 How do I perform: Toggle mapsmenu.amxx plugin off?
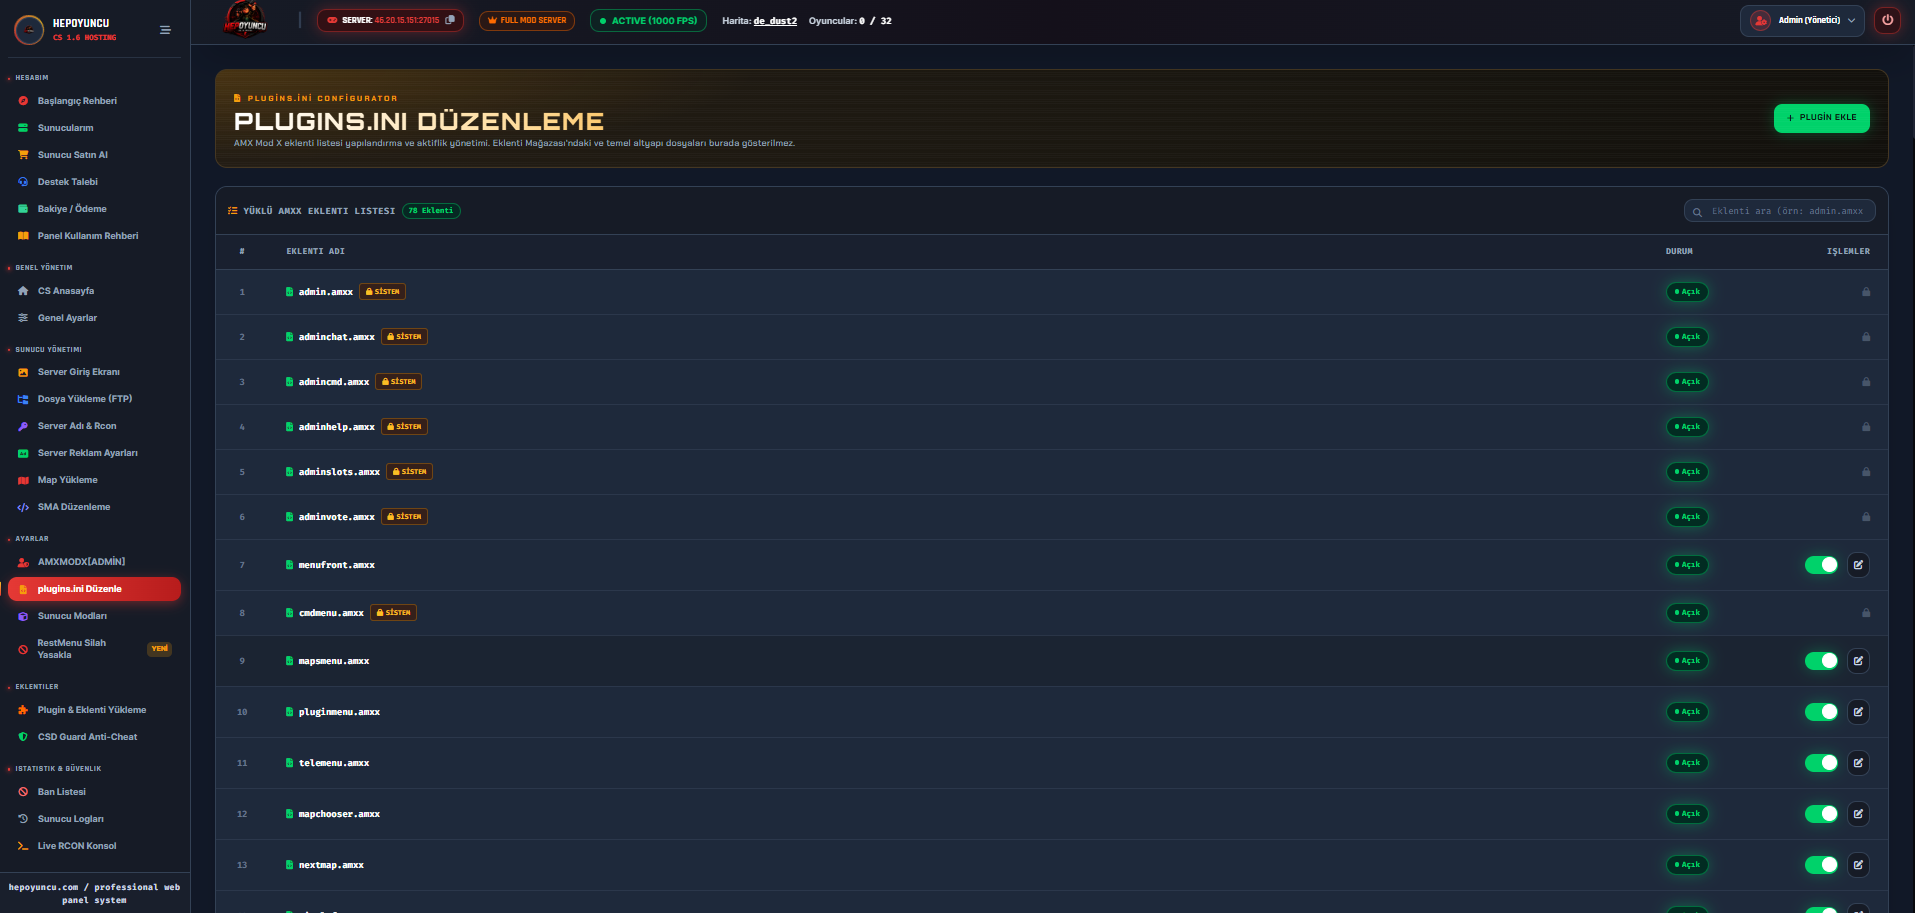(1821, 661)
